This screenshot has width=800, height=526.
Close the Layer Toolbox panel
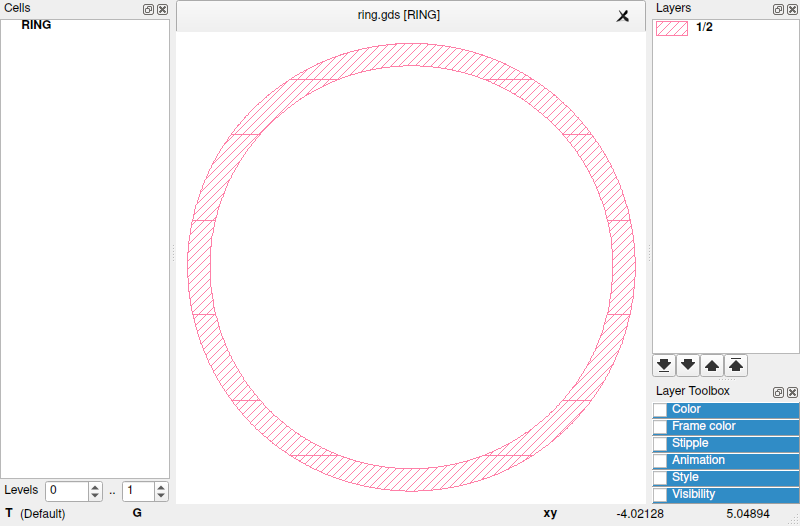pos(792,392)
